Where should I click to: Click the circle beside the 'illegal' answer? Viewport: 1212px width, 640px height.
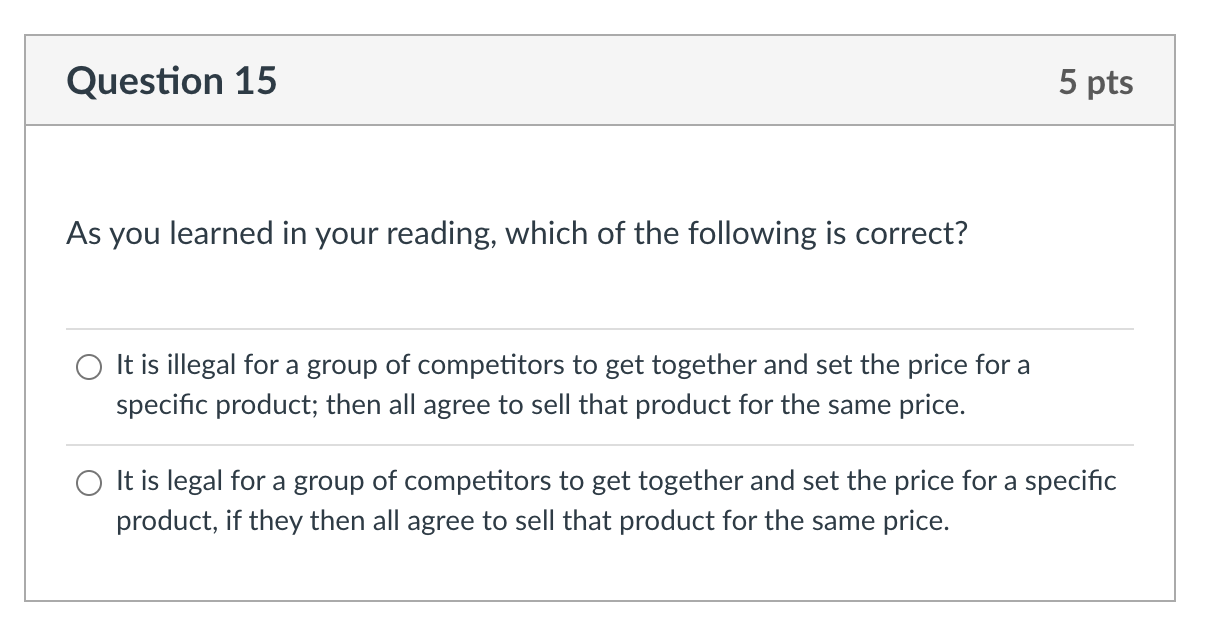[x=89, y=366]
